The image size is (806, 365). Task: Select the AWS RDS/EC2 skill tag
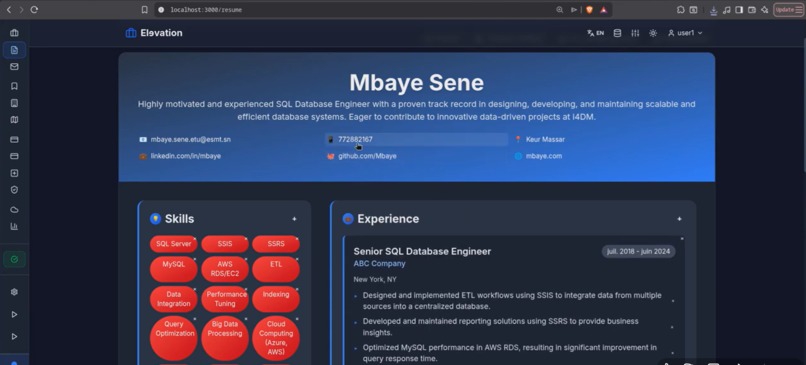pos(225,269)
